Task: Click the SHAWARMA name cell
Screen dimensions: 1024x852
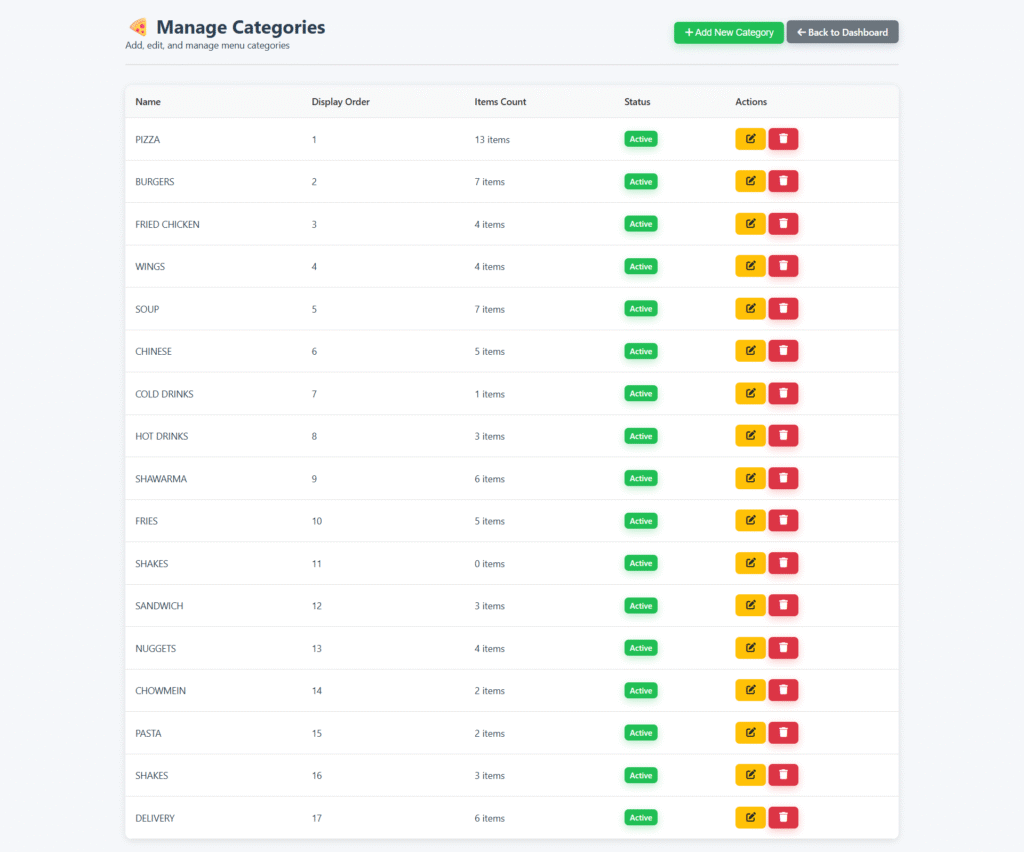Action: point(161,479)
